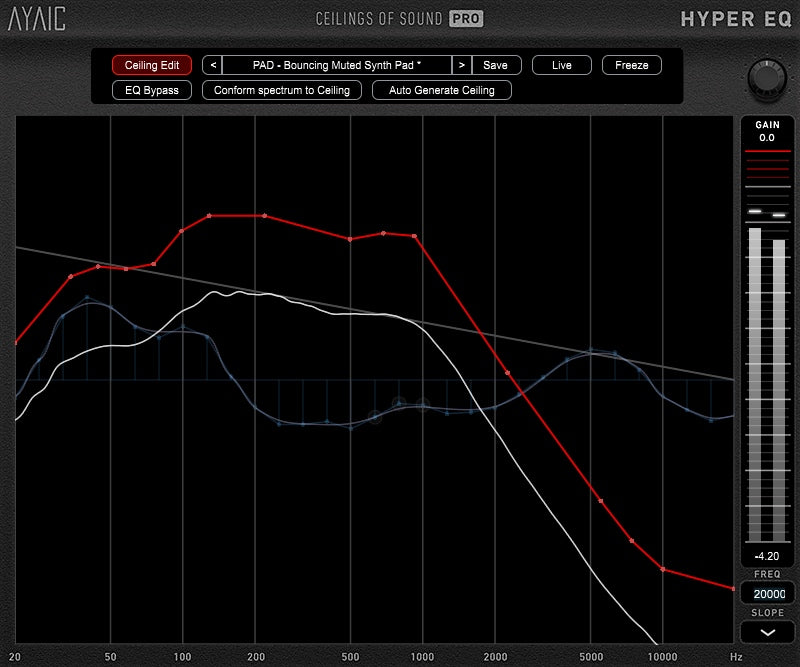Select red ceiling point near 1000 Hz
Image resolution: width=800 pixels, height=667 pixels.
point(414,236)
